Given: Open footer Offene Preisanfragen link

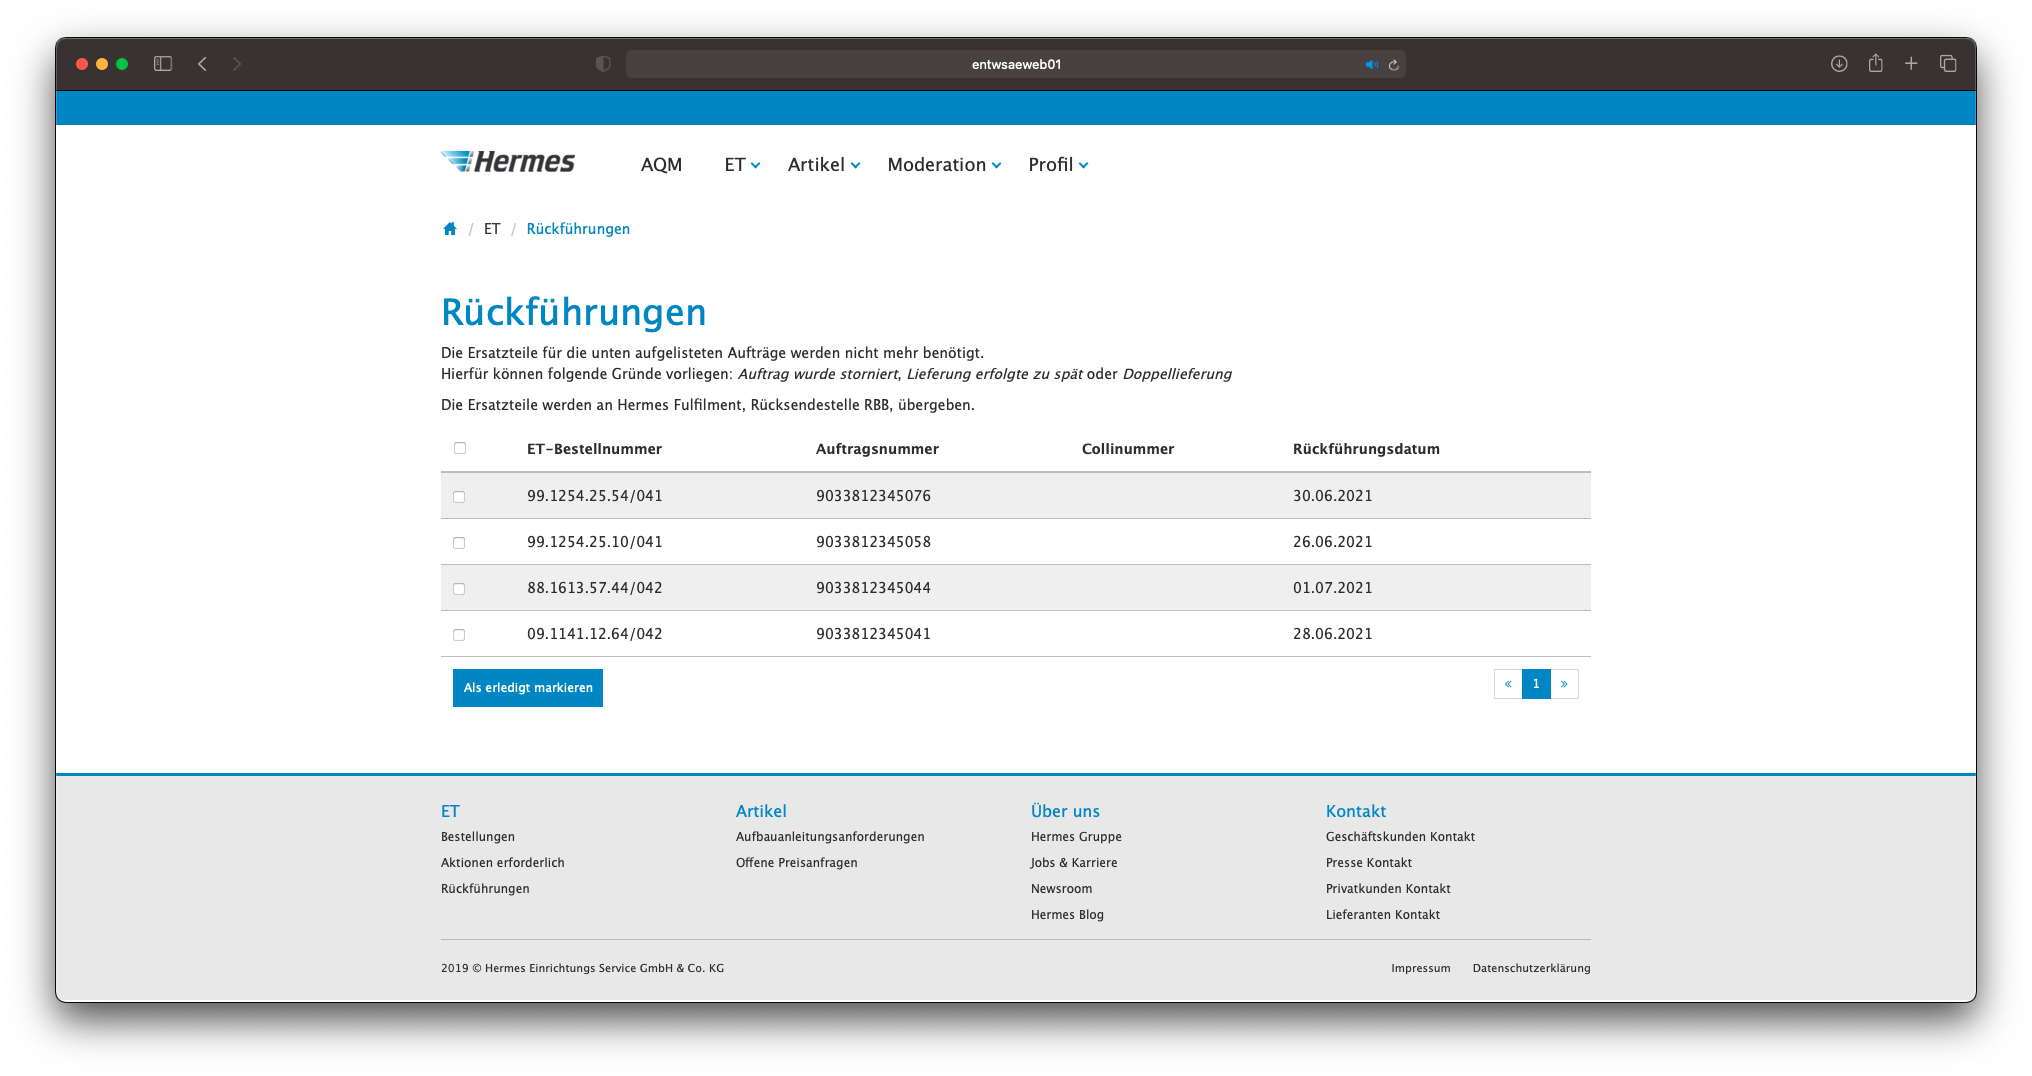Looking at the screenshot, I should 797,863.
